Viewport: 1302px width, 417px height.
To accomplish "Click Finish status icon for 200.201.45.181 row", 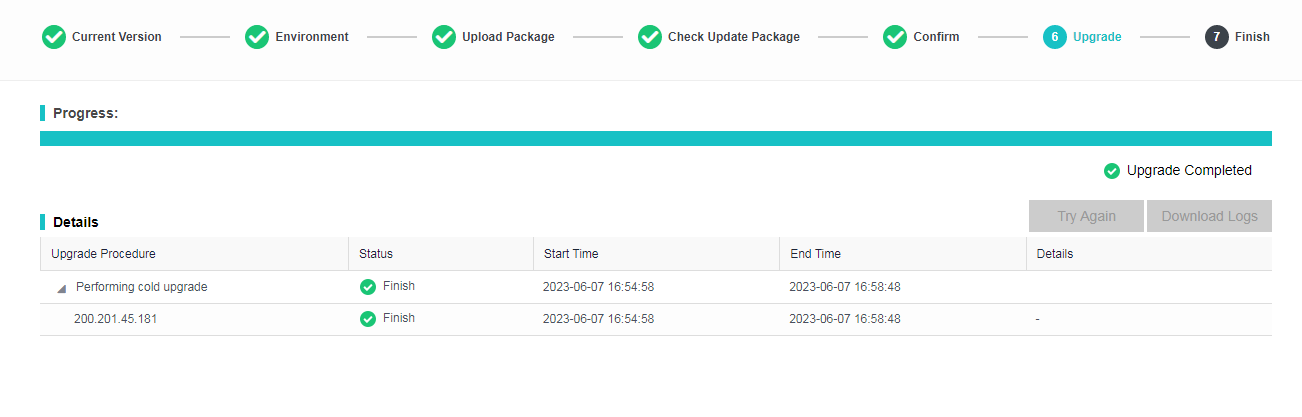I will (368, 319).
